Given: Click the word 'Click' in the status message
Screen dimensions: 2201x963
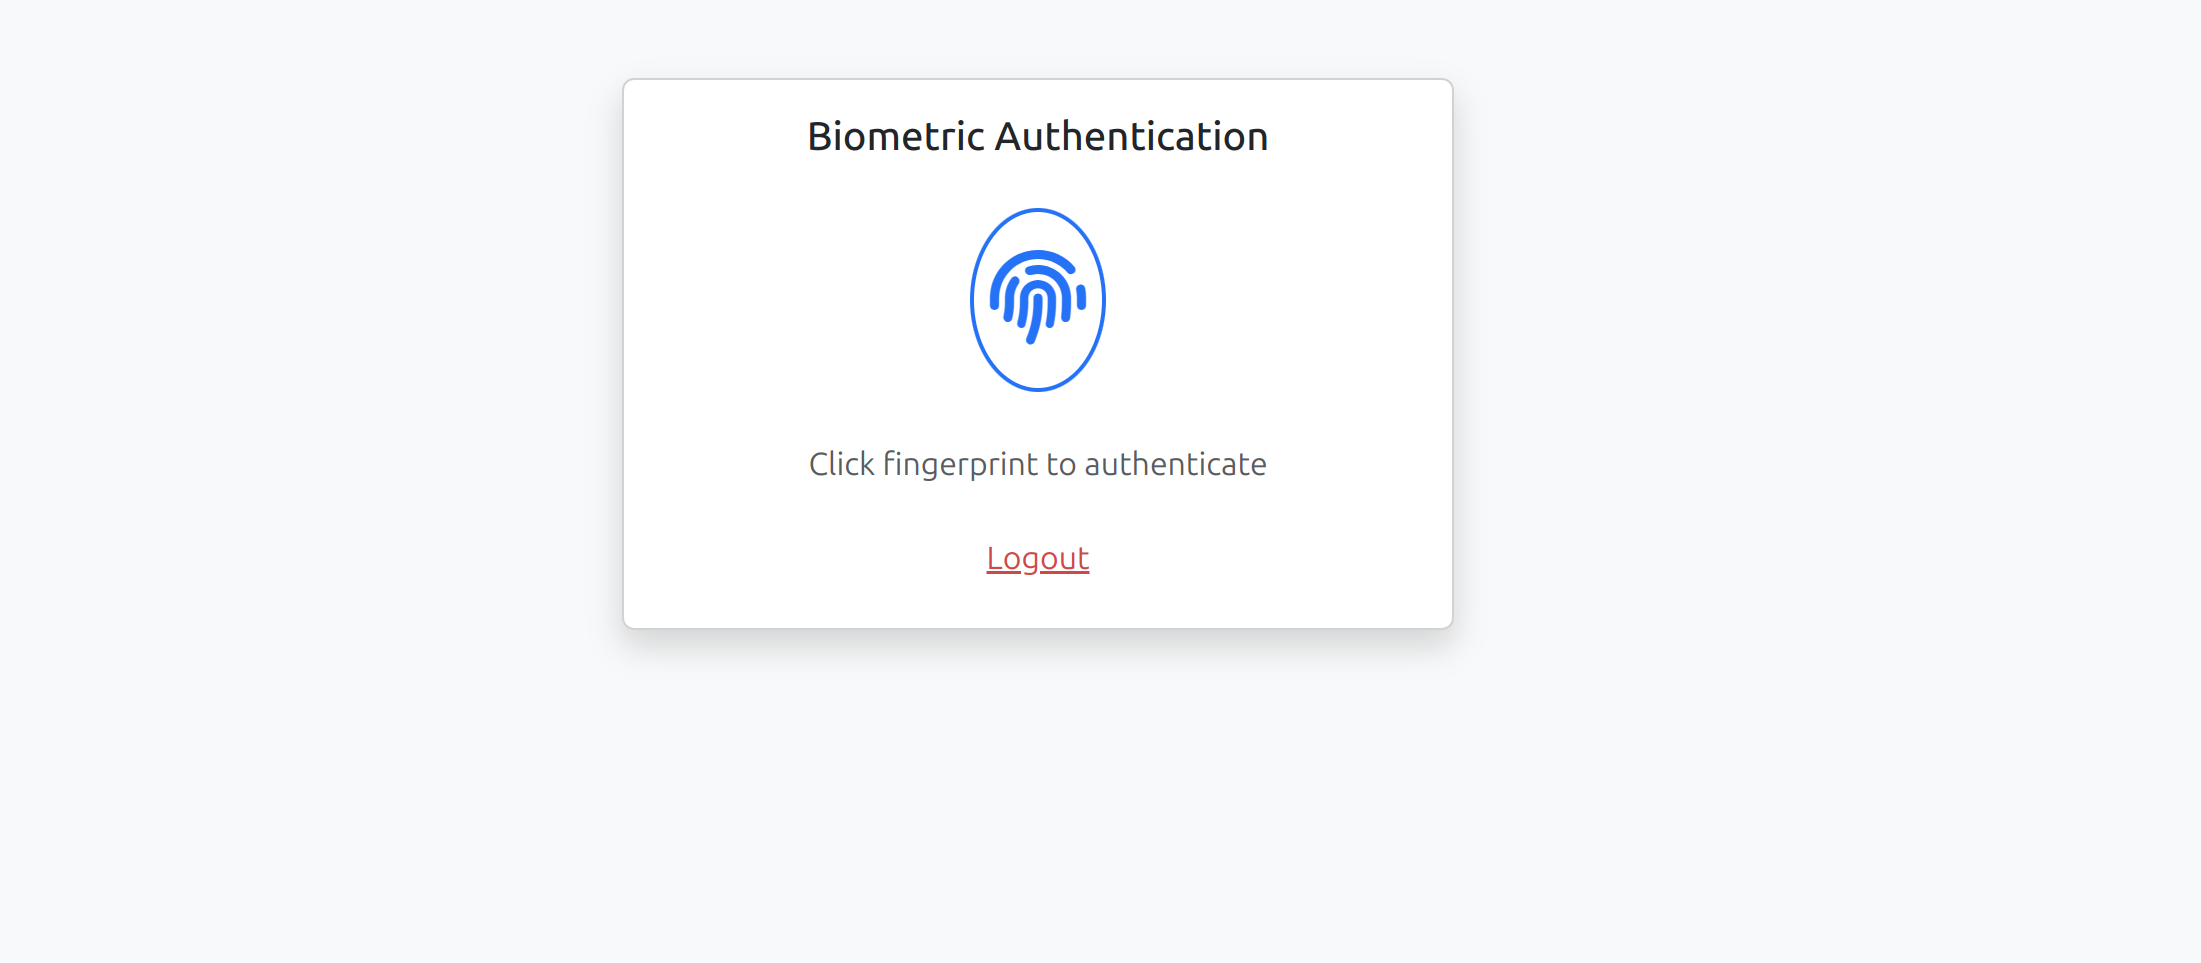Looking at the screenshot, I should (x=841, y=464).
